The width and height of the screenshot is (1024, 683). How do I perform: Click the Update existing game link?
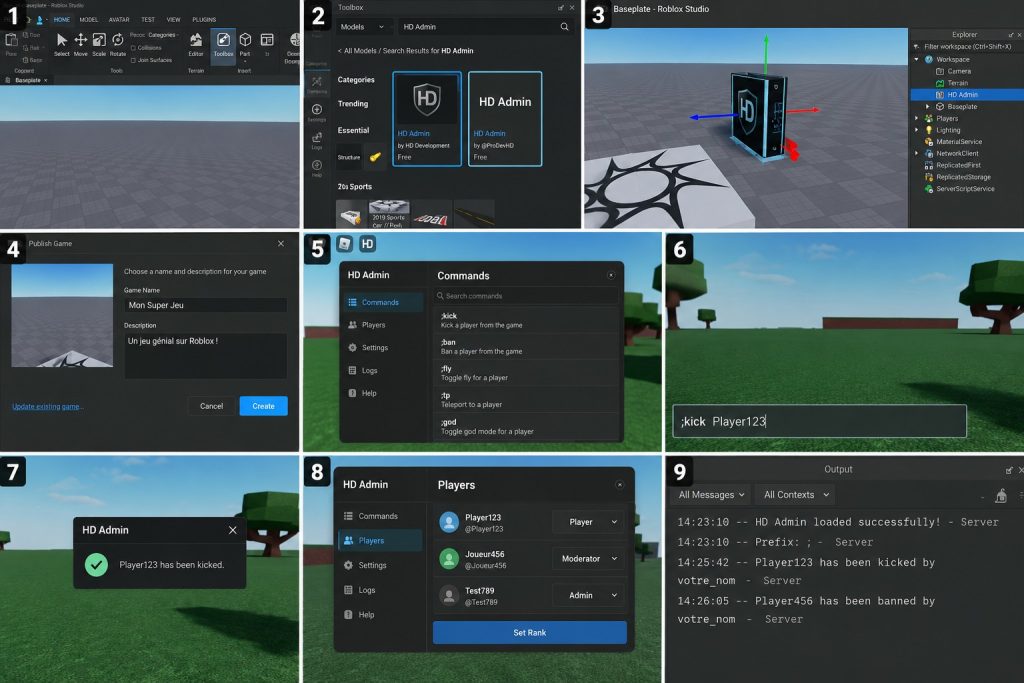[x=47, y=407]
